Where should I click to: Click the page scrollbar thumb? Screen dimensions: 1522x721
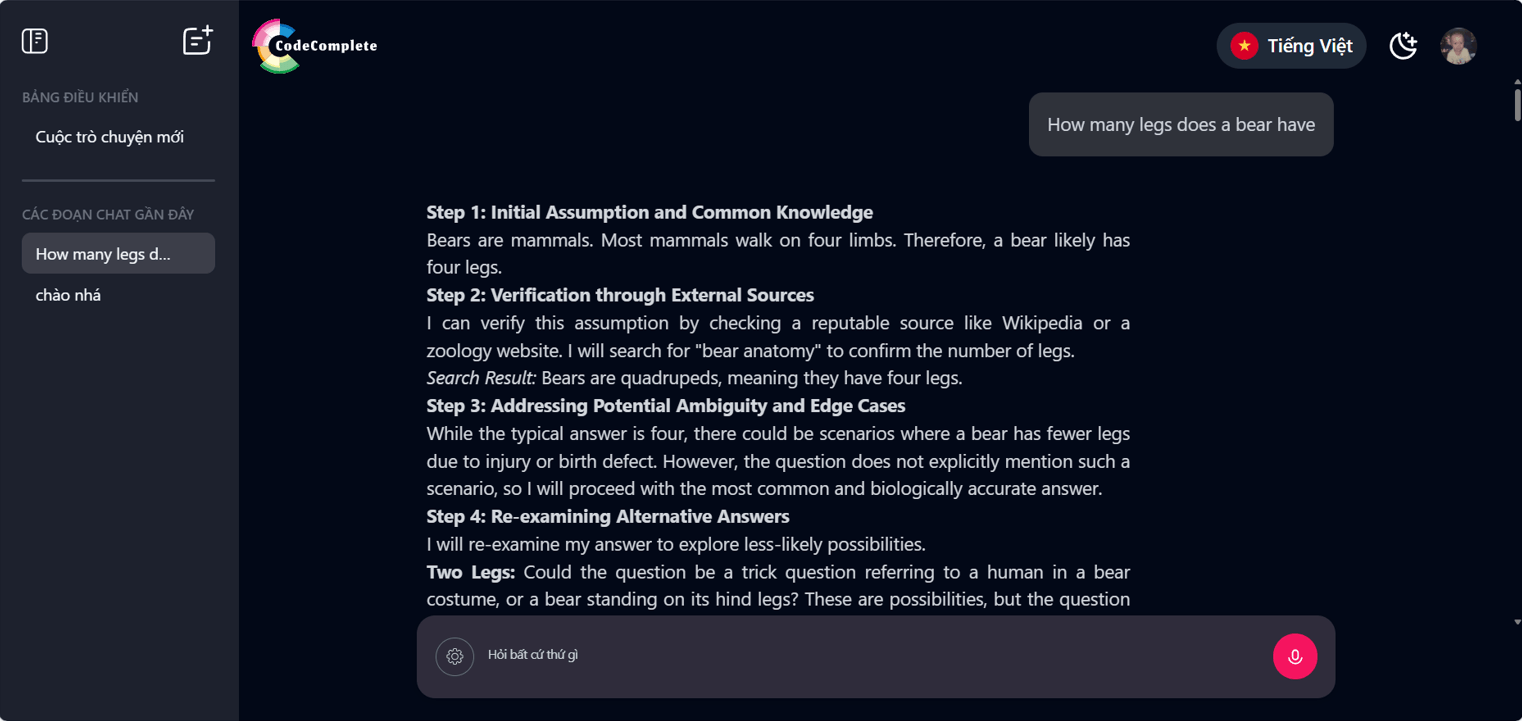point(1517,104)
